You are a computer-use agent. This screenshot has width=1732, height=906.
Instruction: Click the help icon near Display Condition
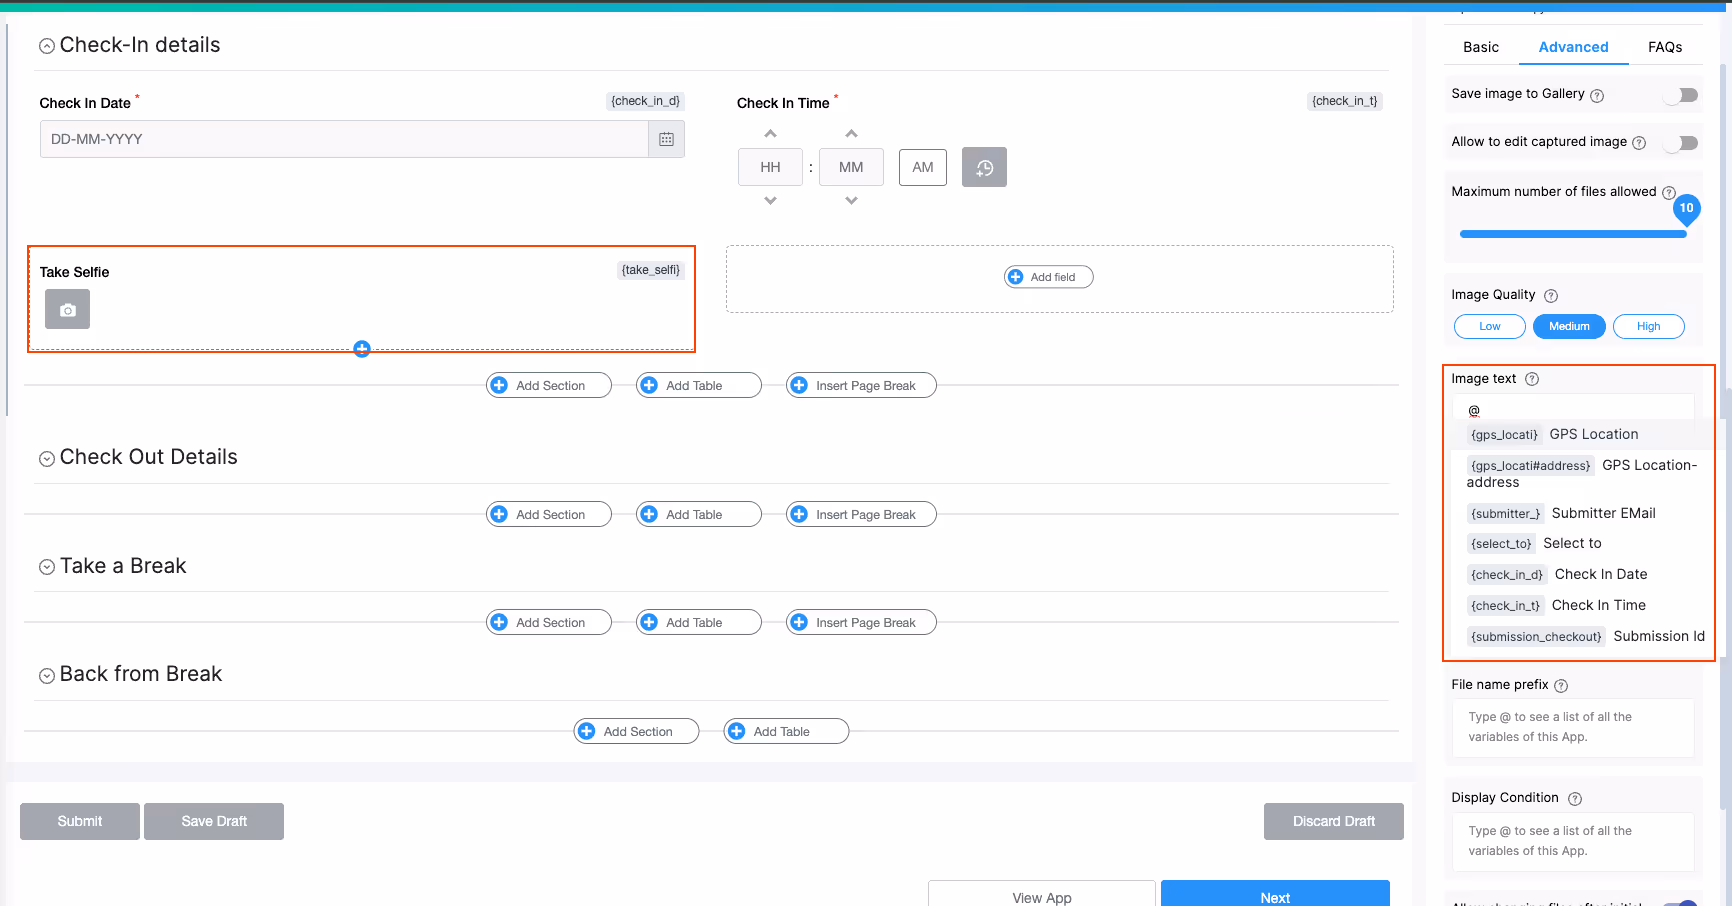coord(1575,798)
